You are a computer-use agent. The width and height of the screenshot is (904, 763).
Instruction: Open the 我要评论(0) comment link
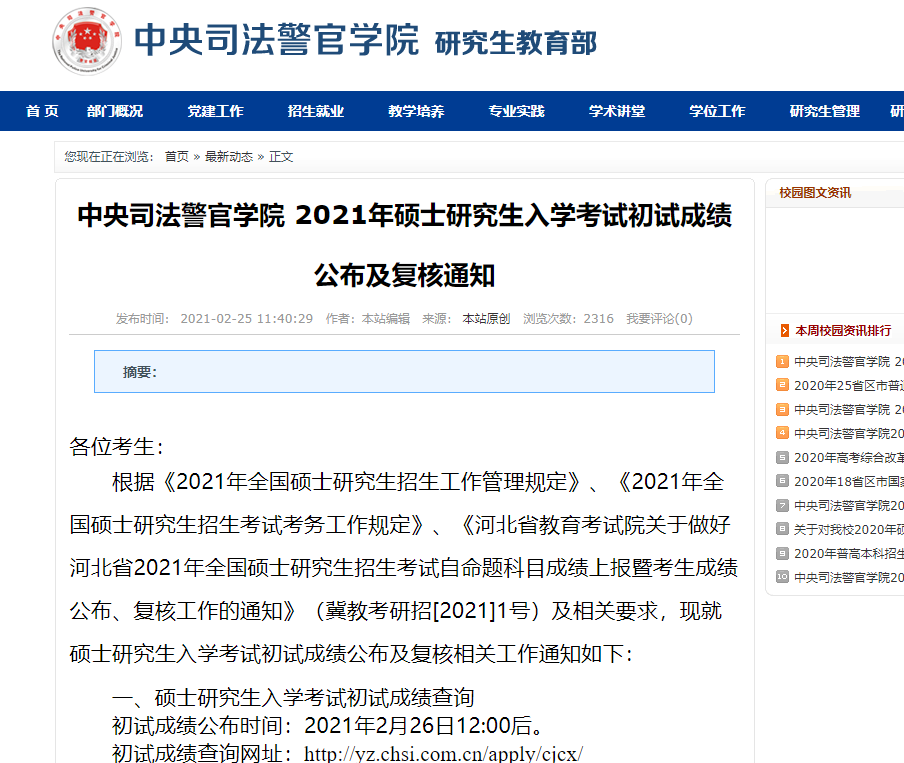659,319
